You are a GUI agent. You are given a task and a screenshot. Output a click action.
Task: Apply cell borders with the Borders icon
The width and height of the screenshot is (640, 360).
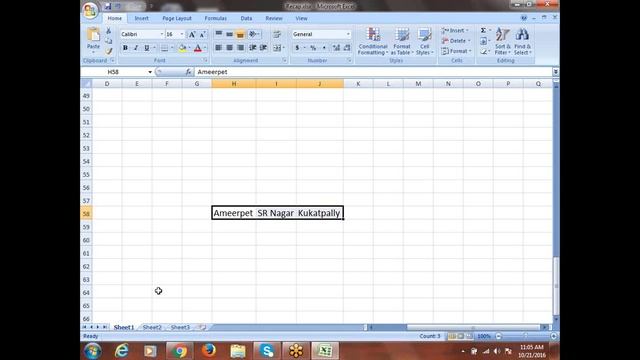point(164,48)
